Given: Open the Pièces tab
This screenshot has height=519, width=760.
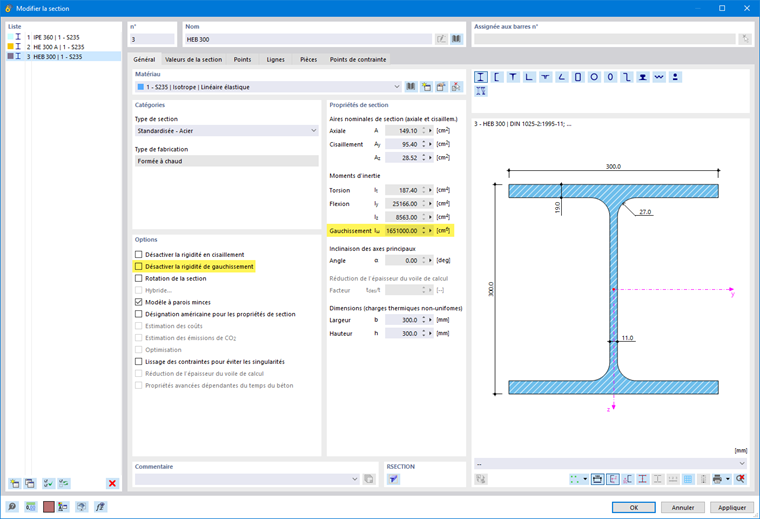Looking at the screenshot, I should 308,59.
